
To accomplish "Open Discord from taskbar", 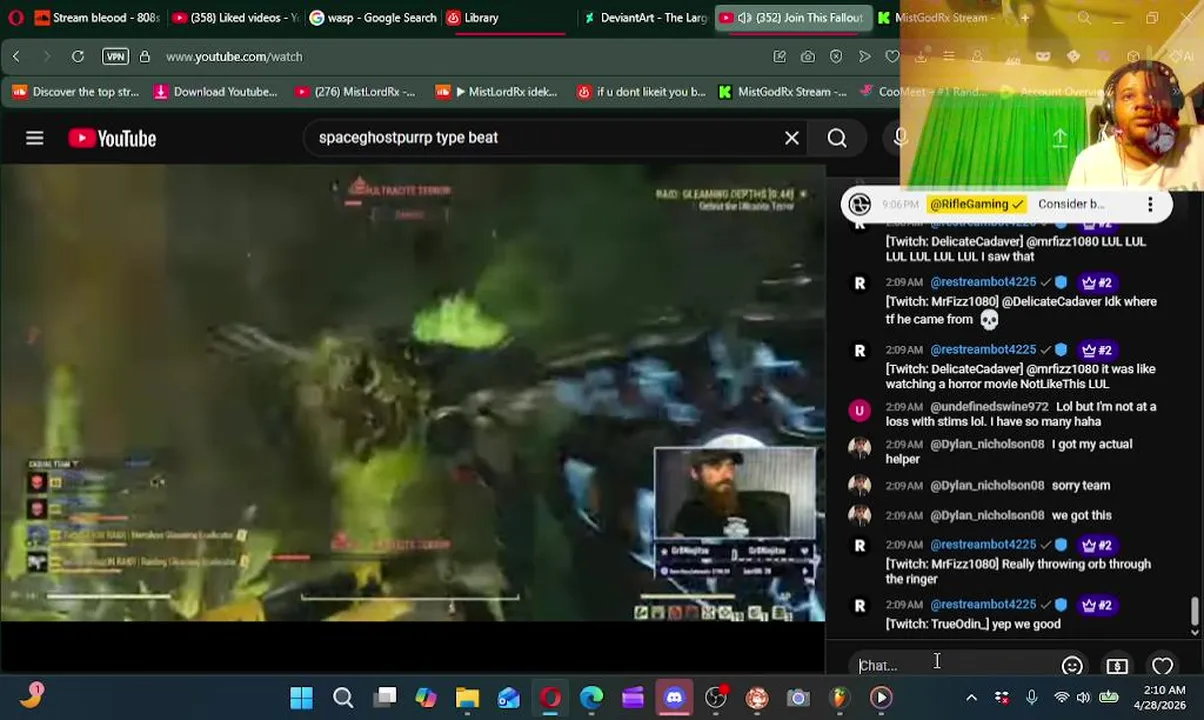I will coord(674,697).
